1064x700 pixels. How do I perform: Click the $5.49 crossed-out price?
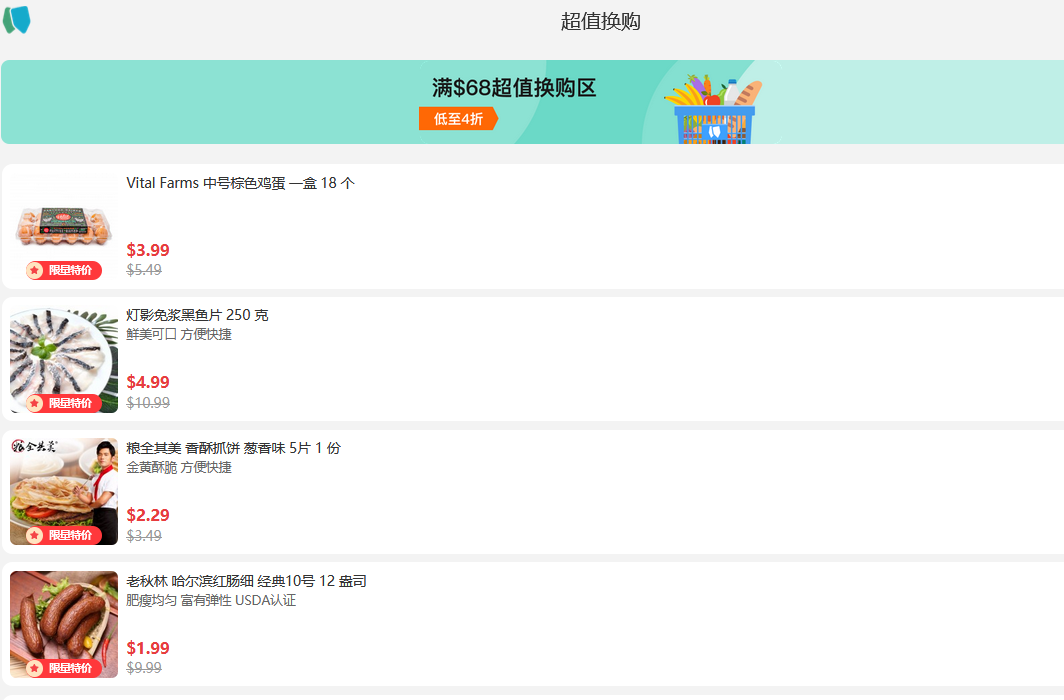pos(144,270)
